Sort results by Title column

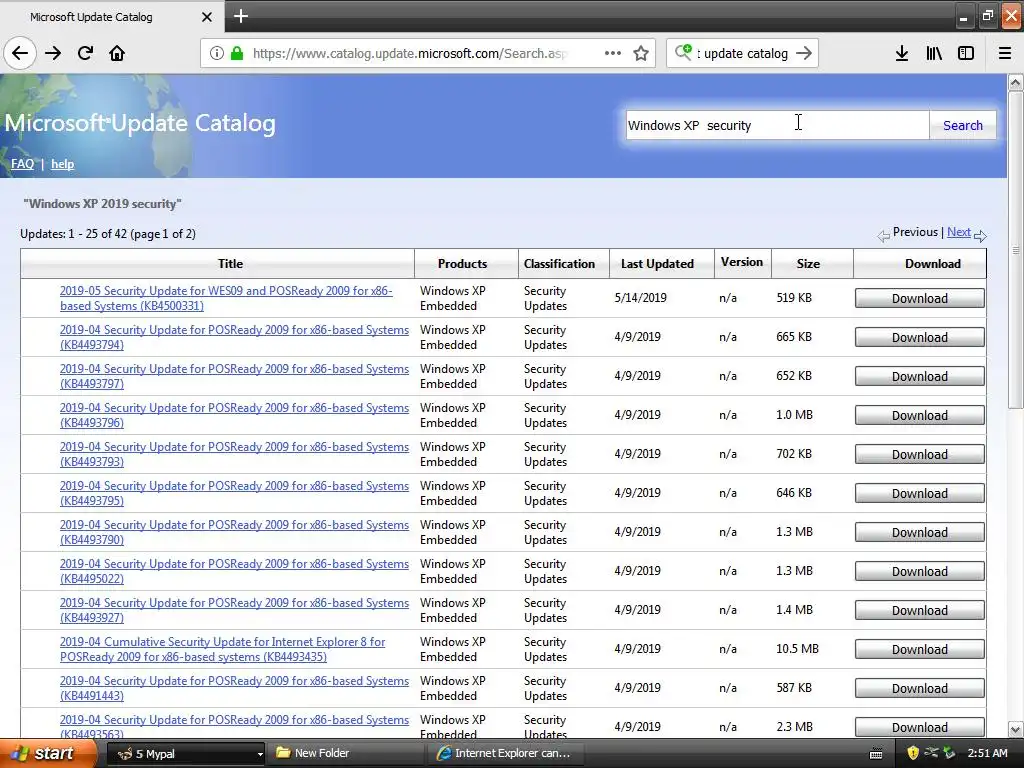pyautogui.click(x=230, y=264)
